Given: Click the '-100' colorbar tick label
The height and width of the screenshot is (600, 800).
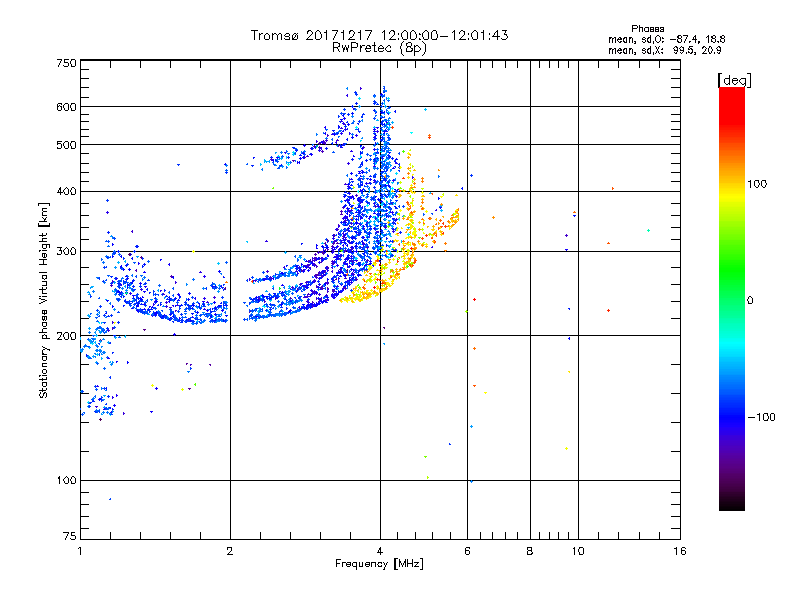Looking at the screenshot, I should 761,417.
